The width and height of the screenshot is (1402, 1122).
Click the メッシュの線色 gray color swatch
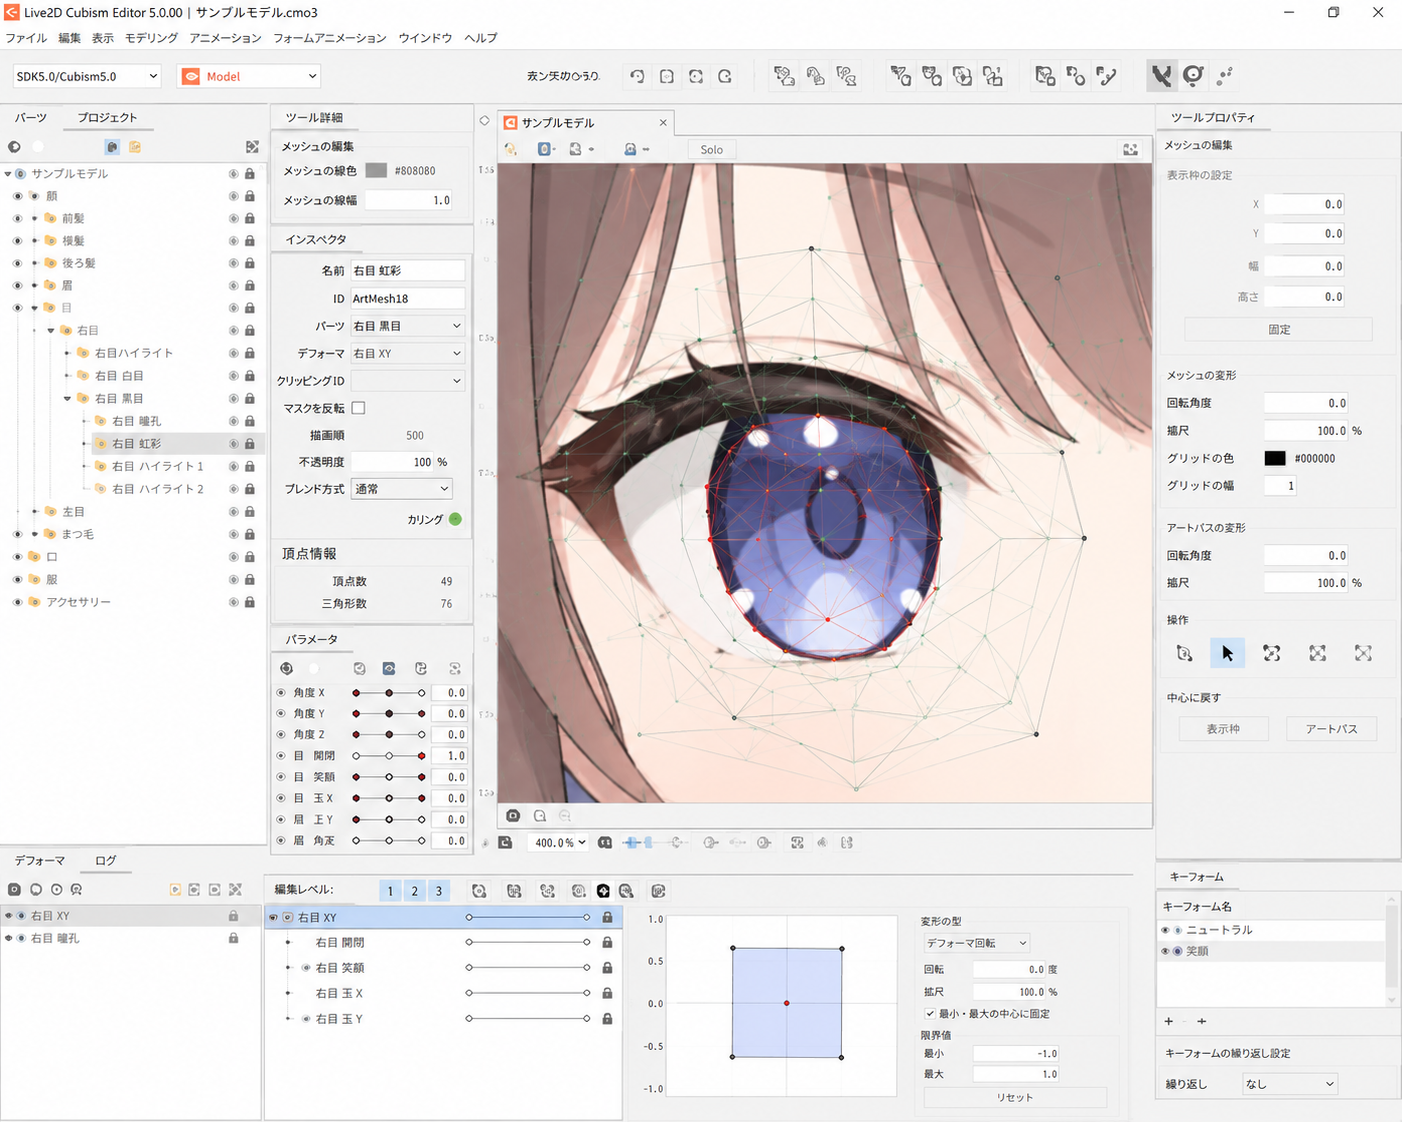[x=376, y=171]
